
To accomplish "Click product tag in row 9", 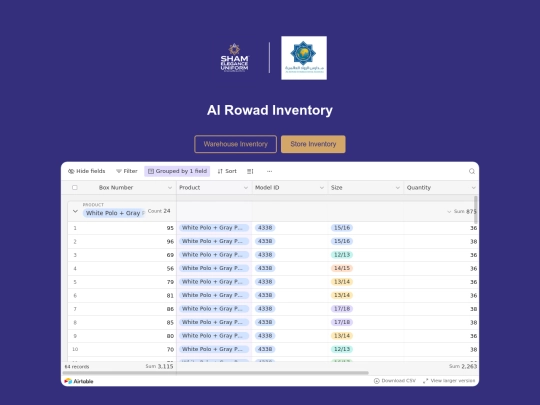I will pyautogui.click(x=214, y=336).
